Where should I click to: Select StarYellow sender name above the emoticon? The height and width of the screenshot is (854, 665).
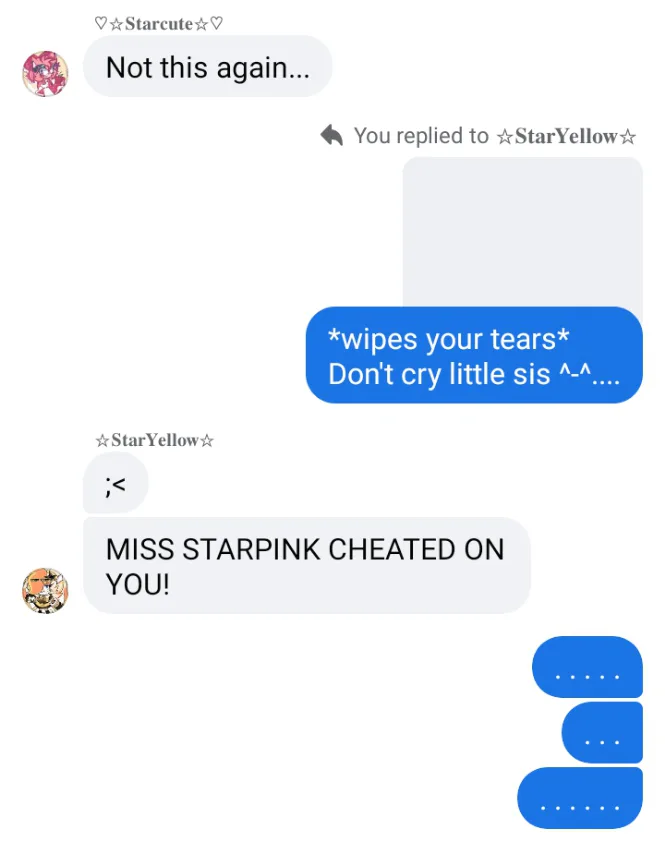click(155, 440)
